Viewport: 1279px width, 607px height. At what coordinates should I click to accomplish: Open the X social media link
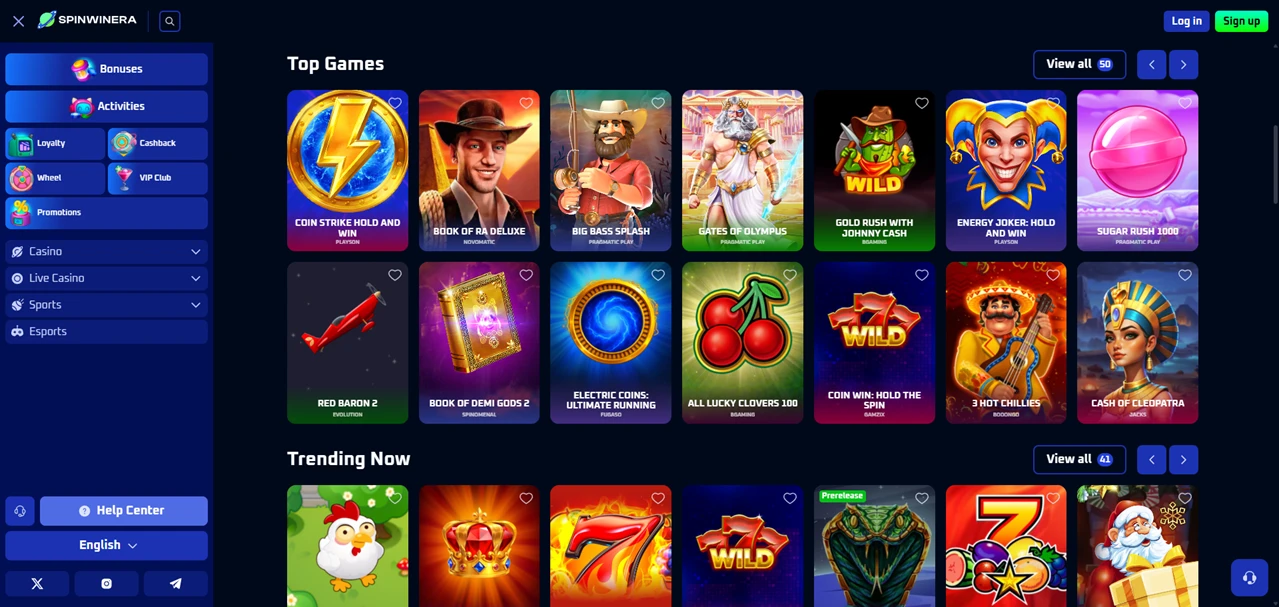tap(37, 584)
